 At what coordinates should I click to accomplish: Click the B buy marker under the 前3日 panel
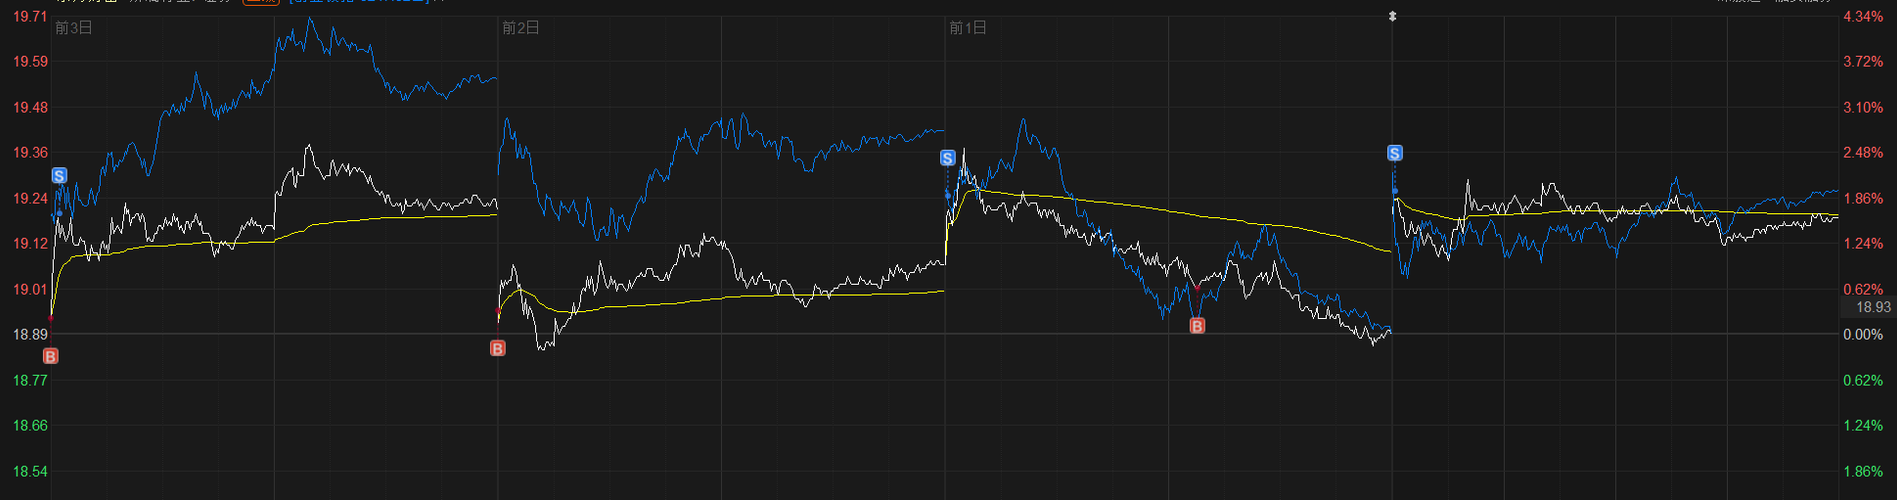click(x=50, y=356)
